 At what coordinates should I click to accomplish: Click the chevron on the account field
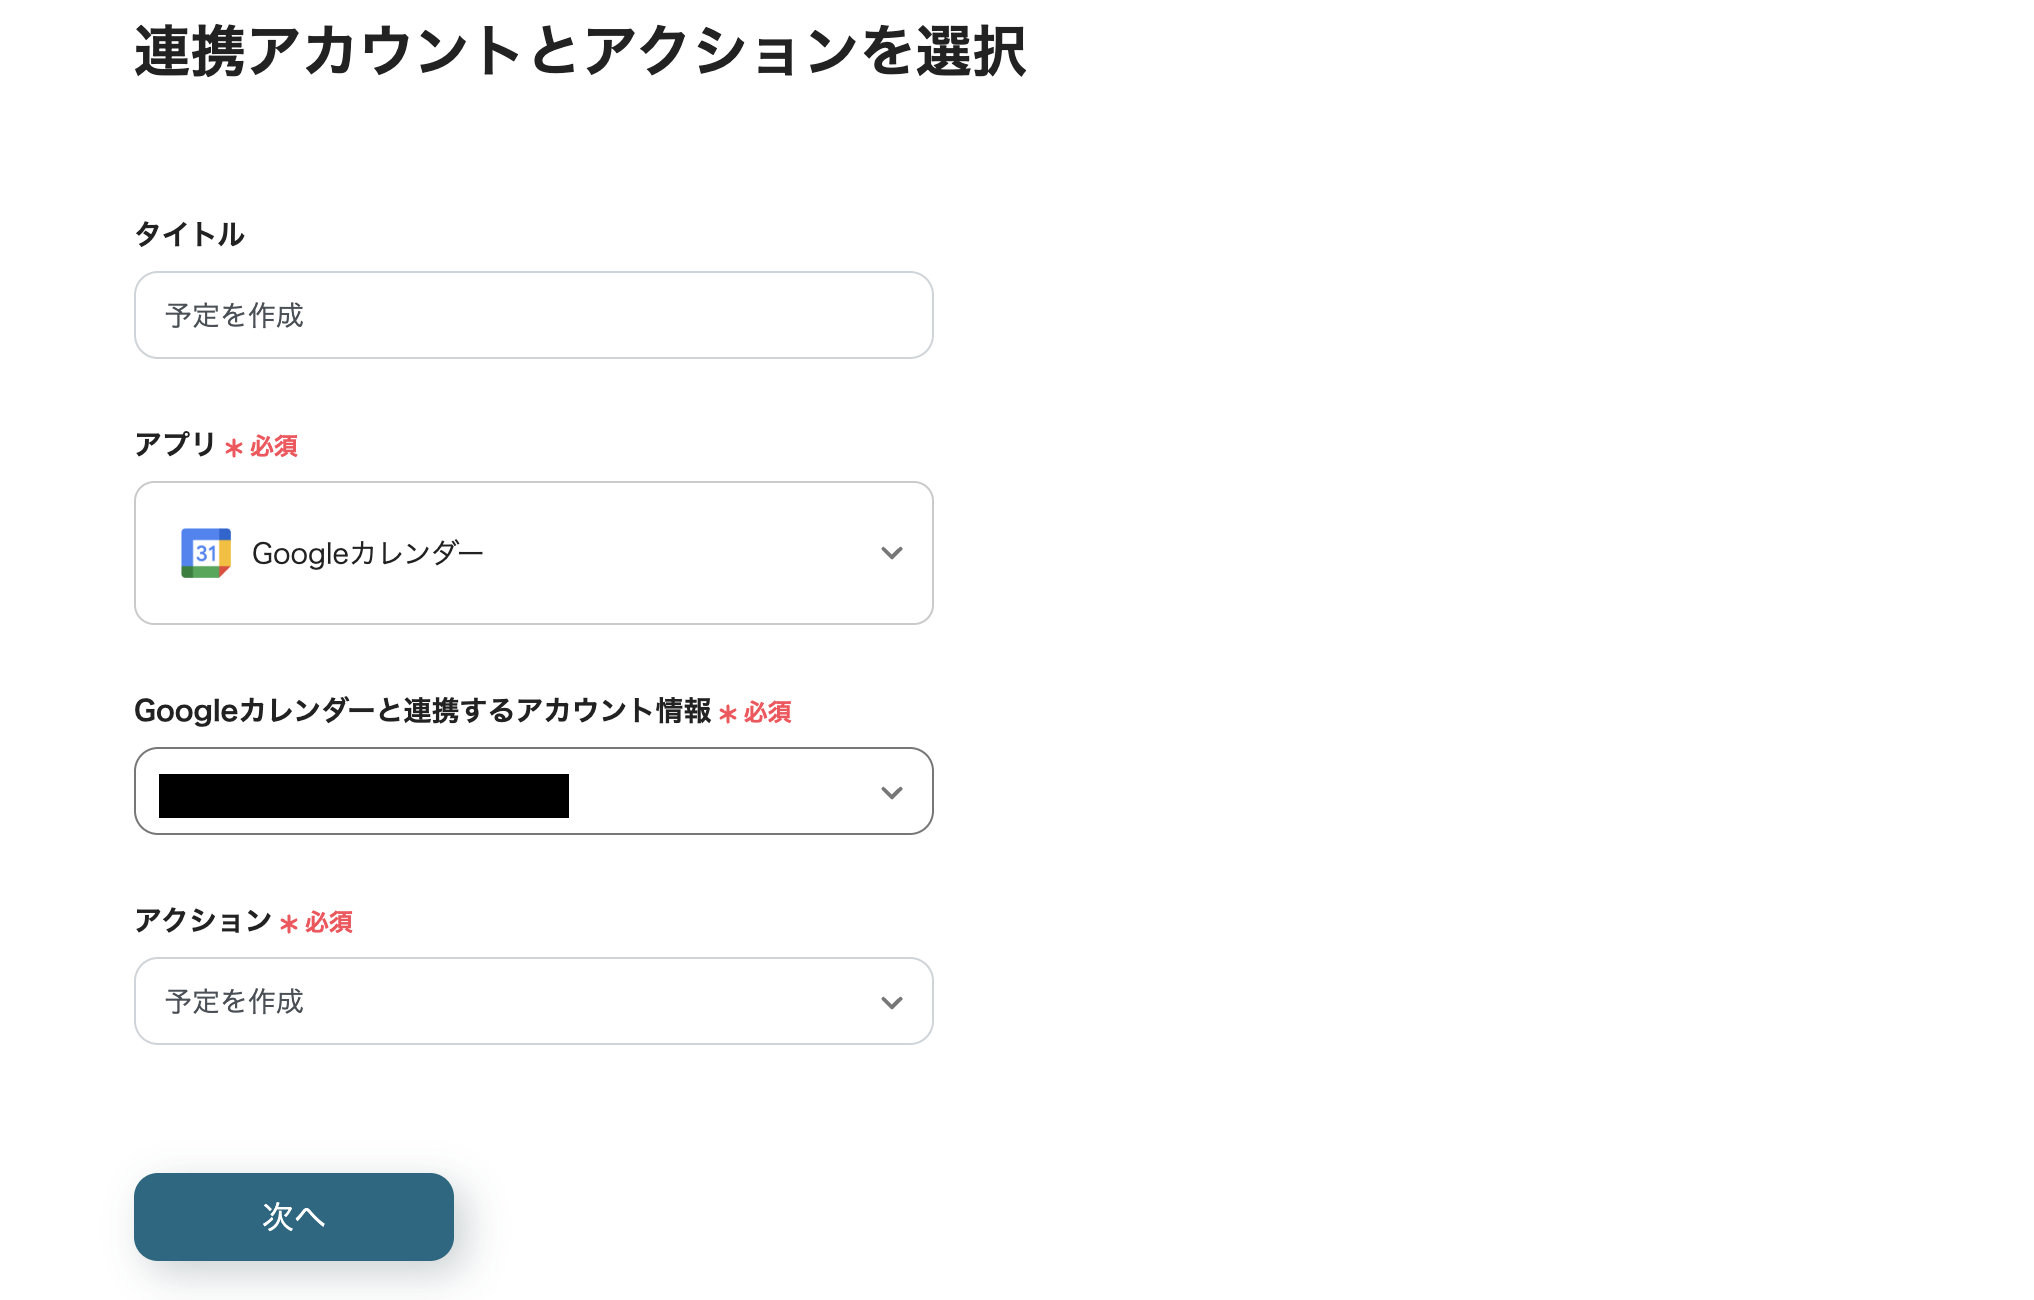(892, 791)
